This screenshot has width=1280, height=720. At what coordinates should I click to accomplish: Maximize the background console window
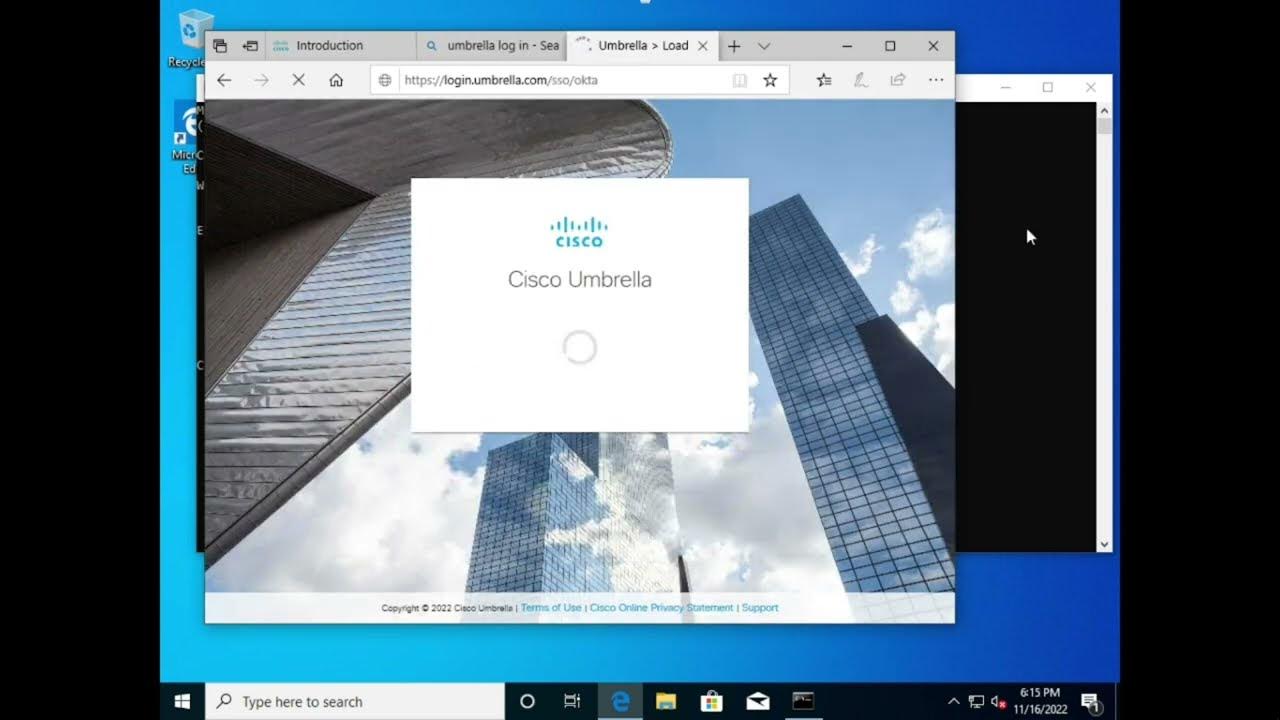pos(1048,88)
